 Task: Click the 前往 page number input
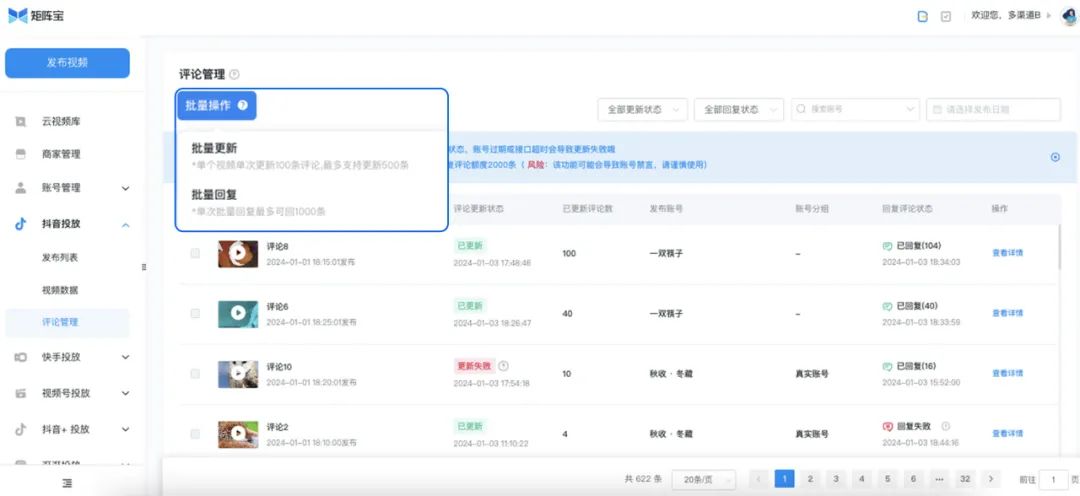point(1053,479)
